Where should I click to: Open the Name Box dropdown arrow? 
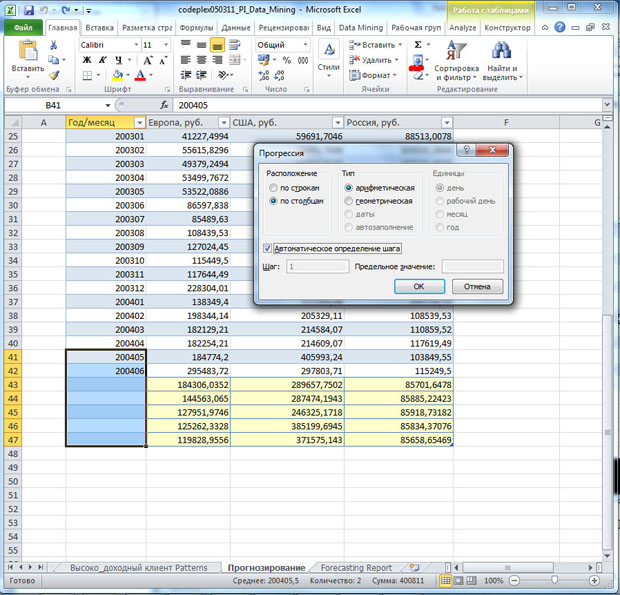[x=108, y=105]
